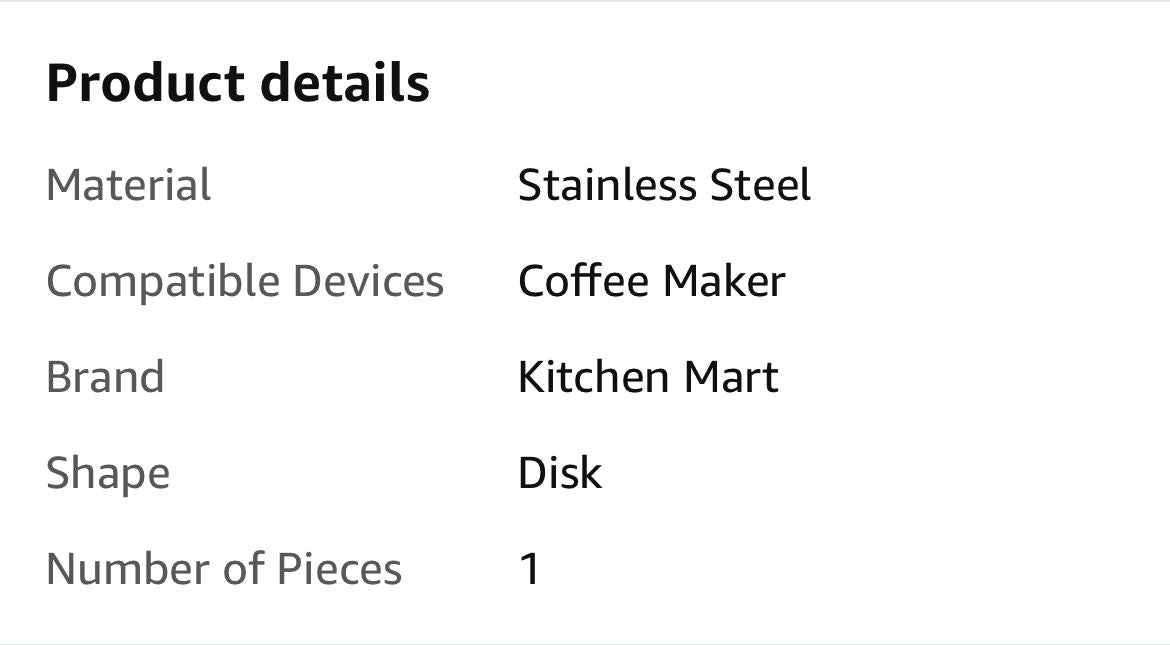Click the word "Devices" in the label
1170x645 pixels.
[368, 281]
